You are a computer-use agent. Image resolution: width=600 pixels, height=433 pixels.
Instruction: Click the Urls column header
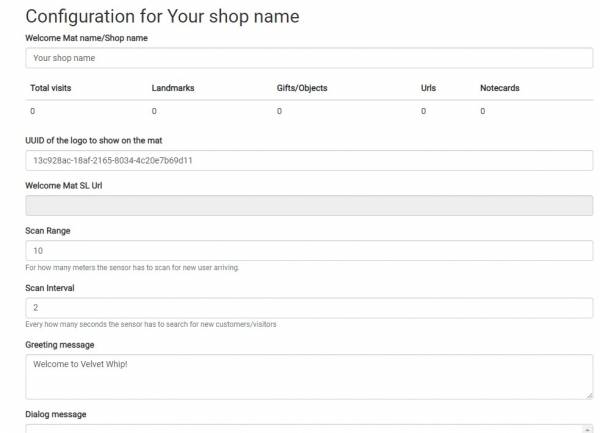tap(429, 88)
